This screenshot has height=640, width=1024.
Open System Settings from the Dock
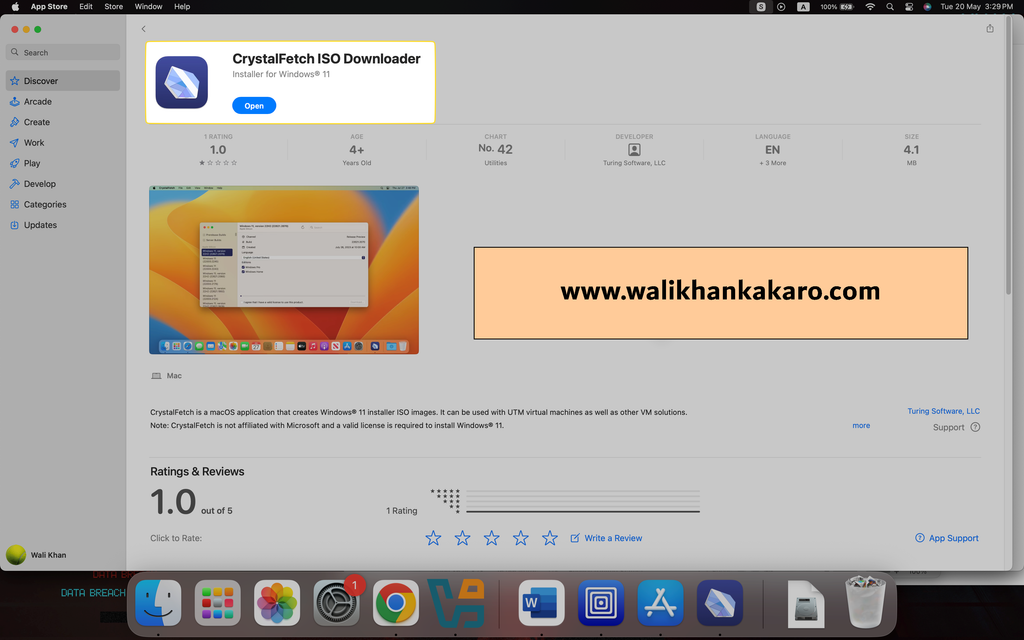tap(336, 603)
